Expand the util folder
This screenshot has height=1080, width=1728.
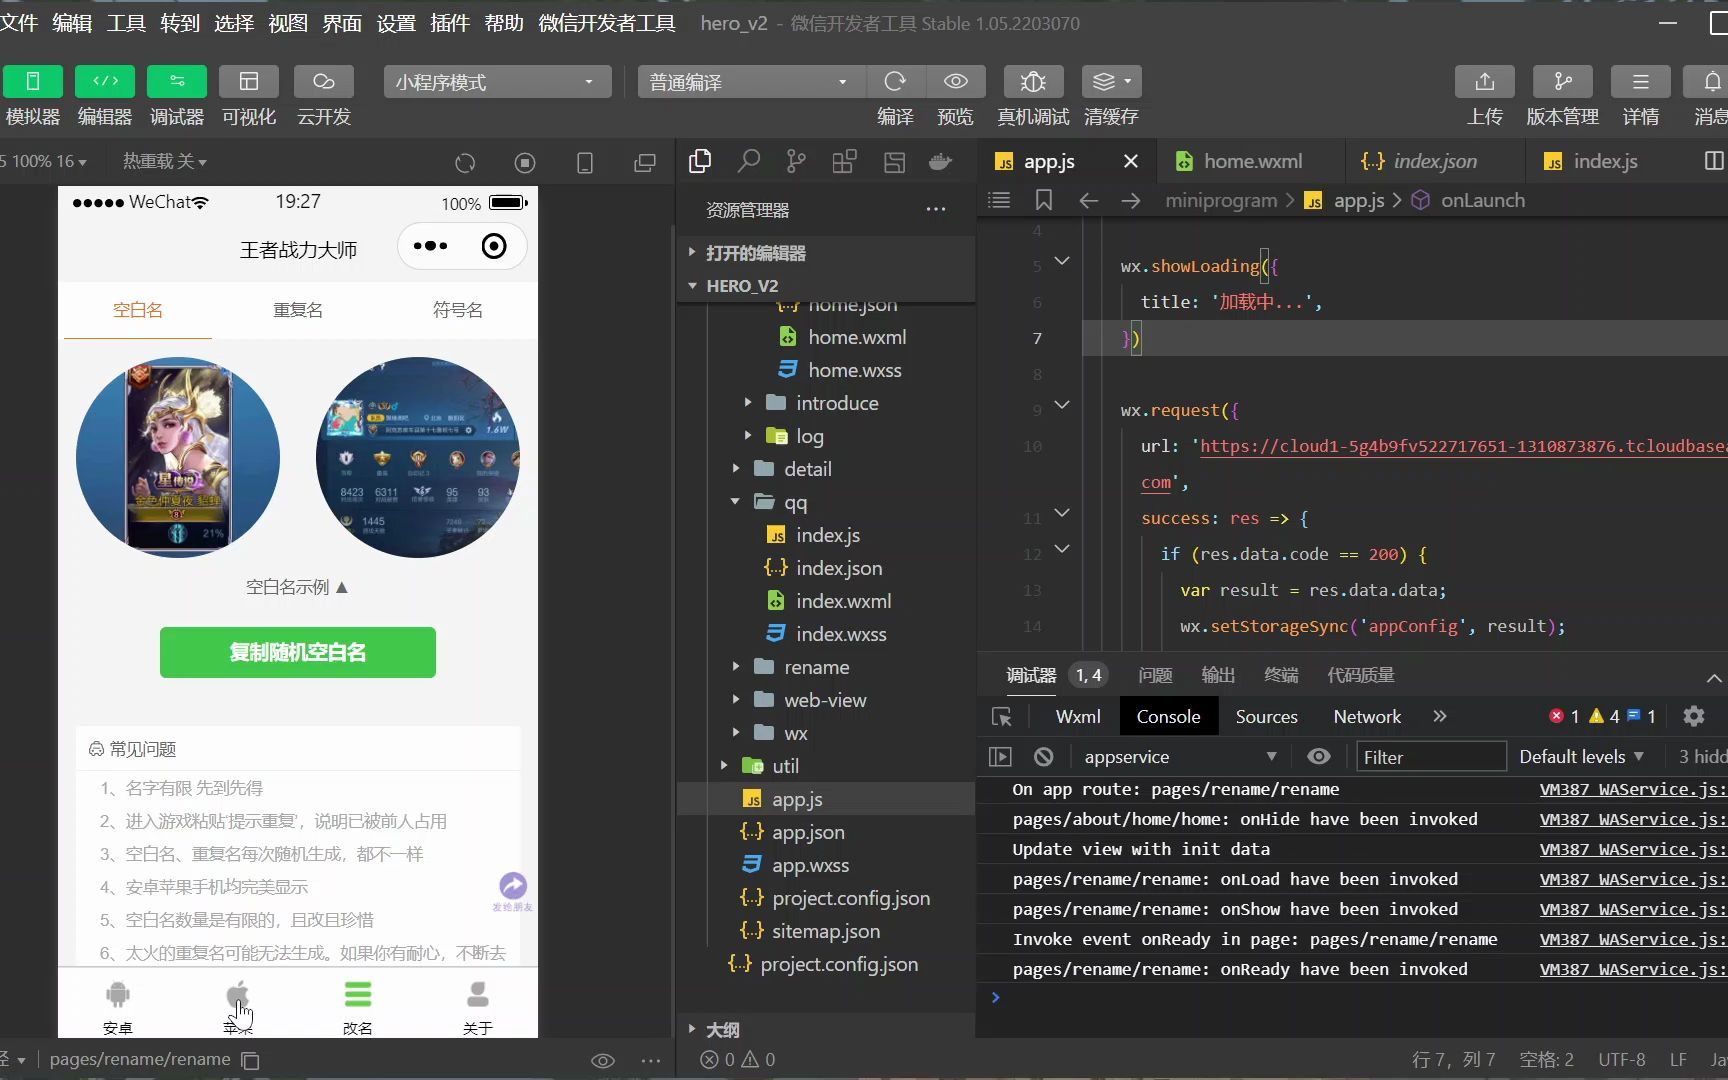coord(825,766)
